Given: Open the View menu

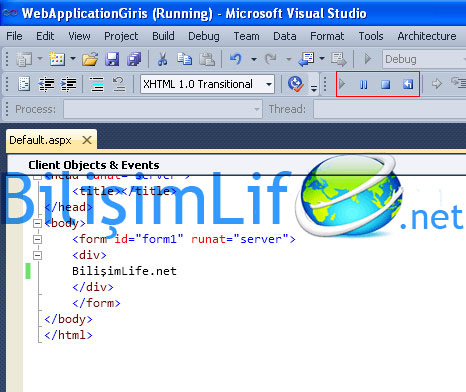Looking at the screenshot, I should pos(79,36).
